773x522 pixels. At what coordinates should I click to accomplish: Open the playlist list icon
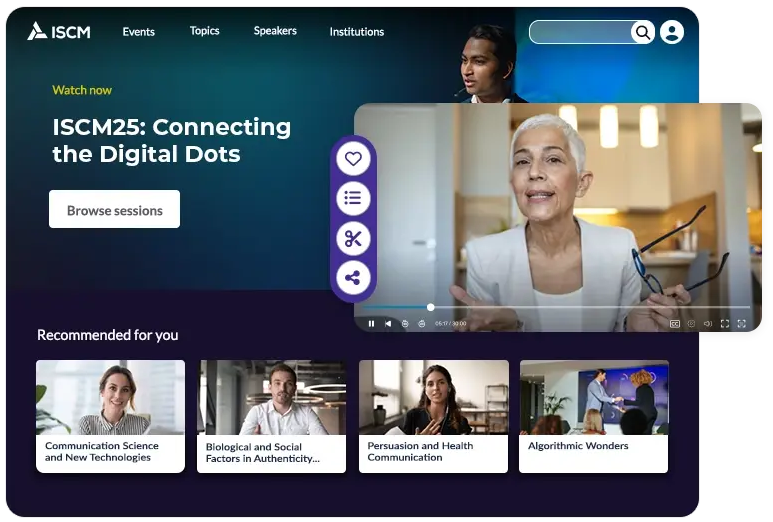(x=353, y=198)
